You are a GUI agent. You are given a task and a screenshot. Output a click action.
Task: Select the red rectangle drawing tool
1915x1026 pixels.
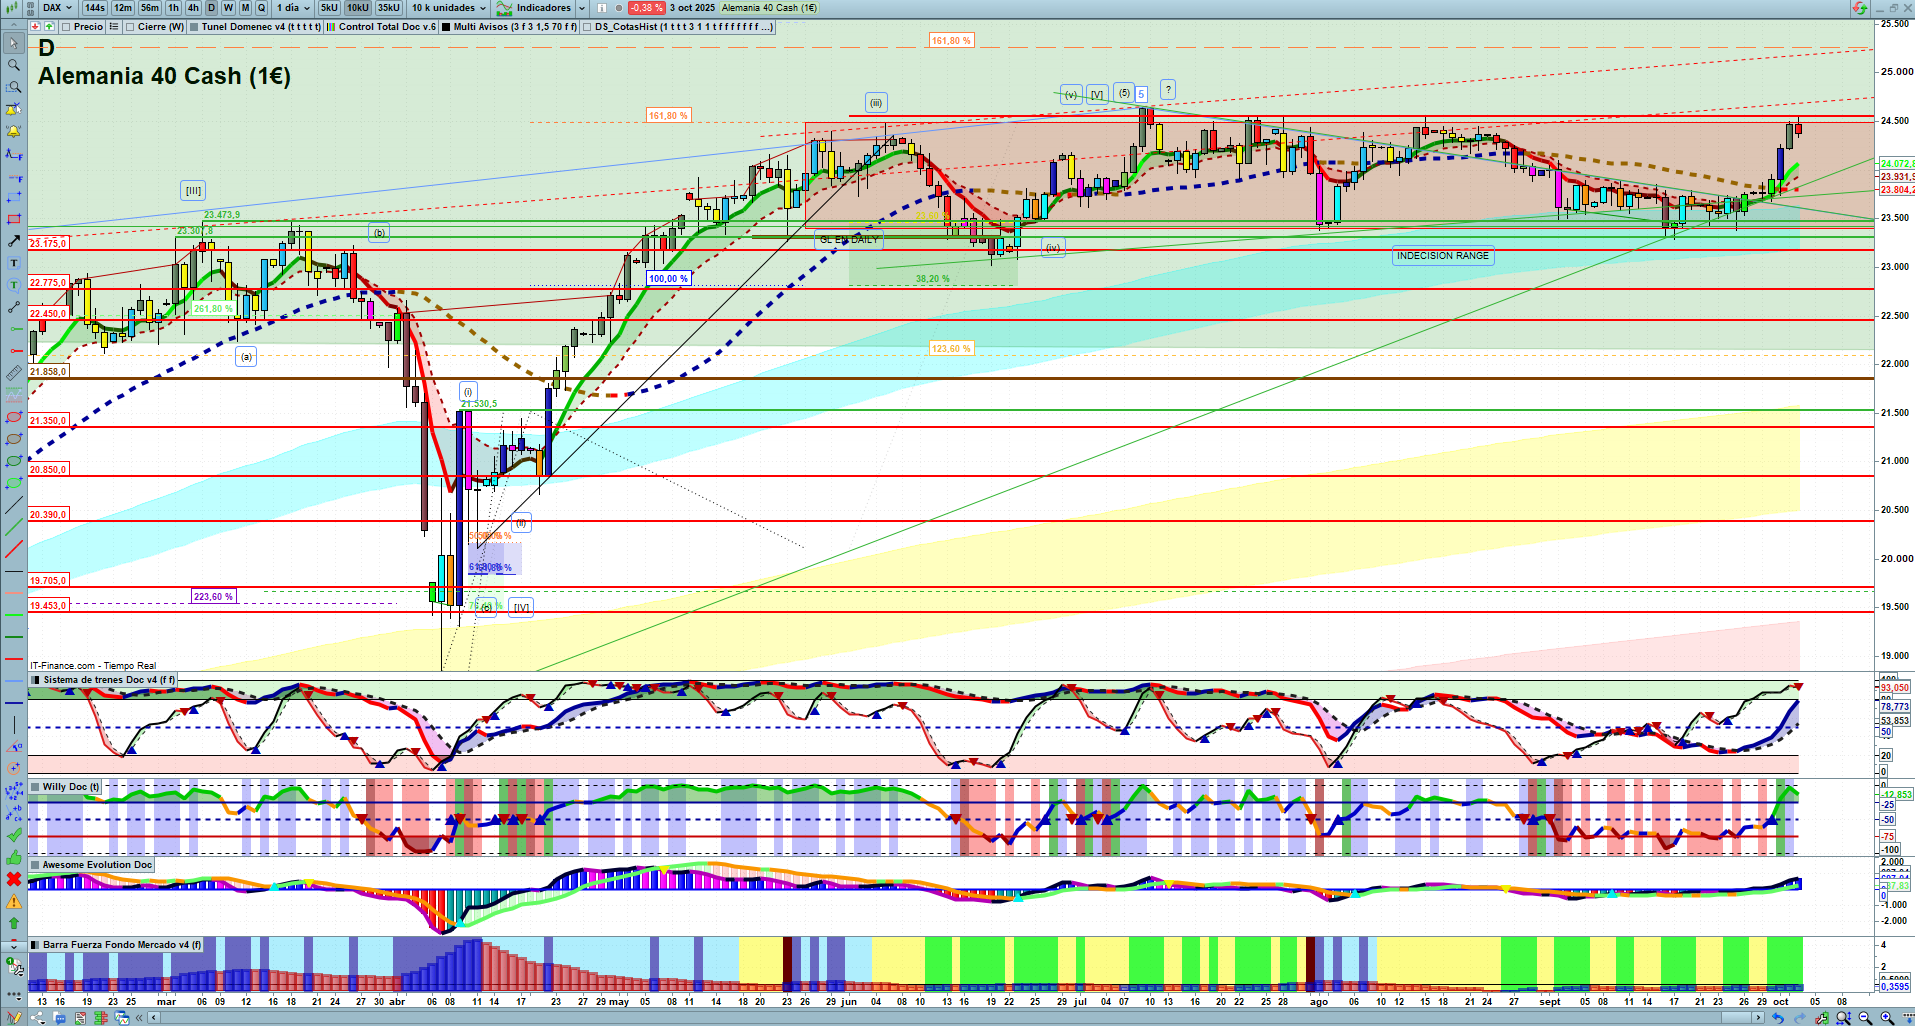[13, 219]
